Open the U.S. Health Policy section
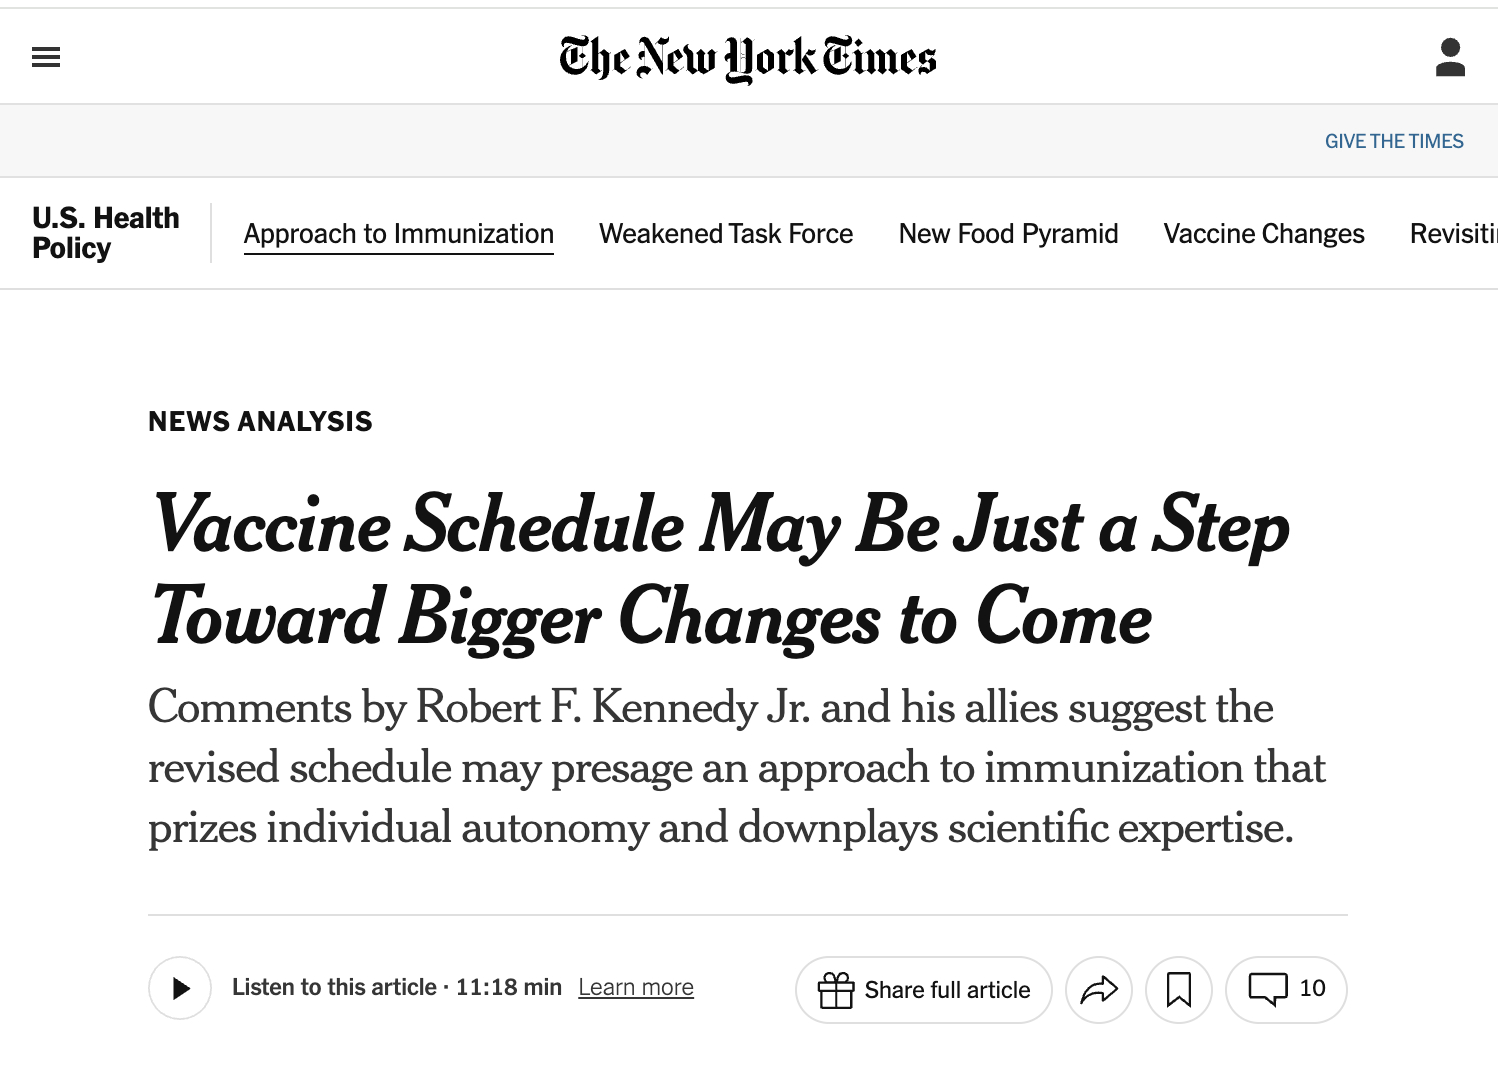This screenshot has width=1498, height=1083. (x=105, y=233)
